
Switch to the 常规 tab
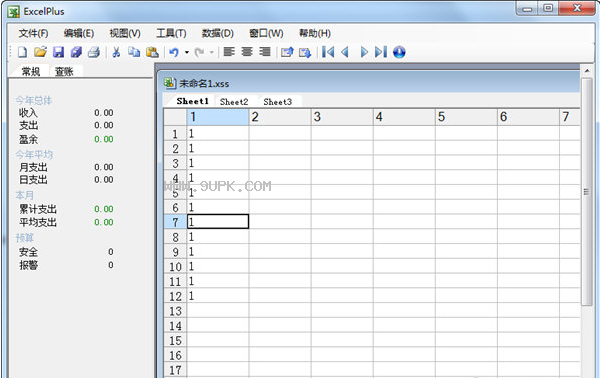pos(31,71)
